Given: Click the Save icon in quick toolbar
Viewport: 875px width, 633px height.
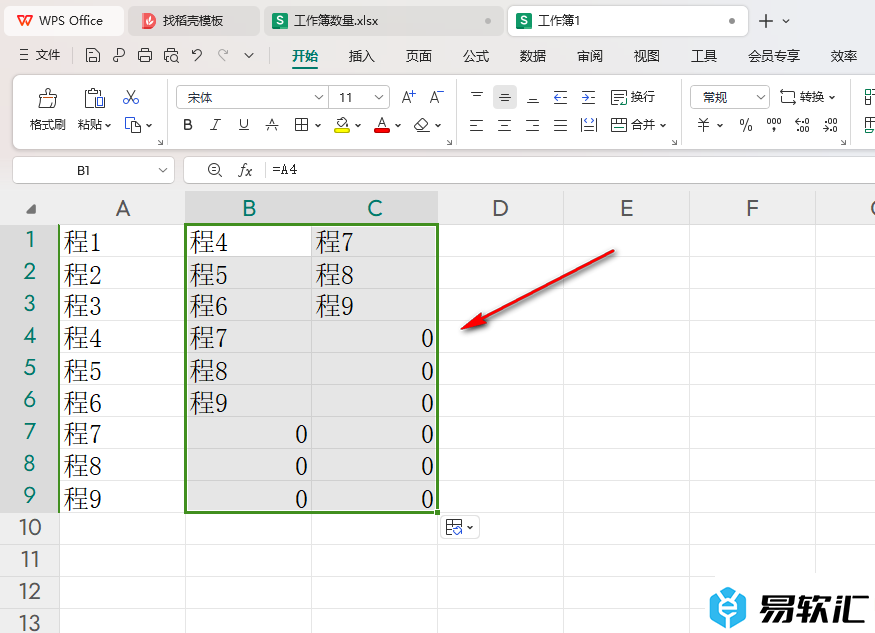Looking at the screenshot, I should [93, 55].
